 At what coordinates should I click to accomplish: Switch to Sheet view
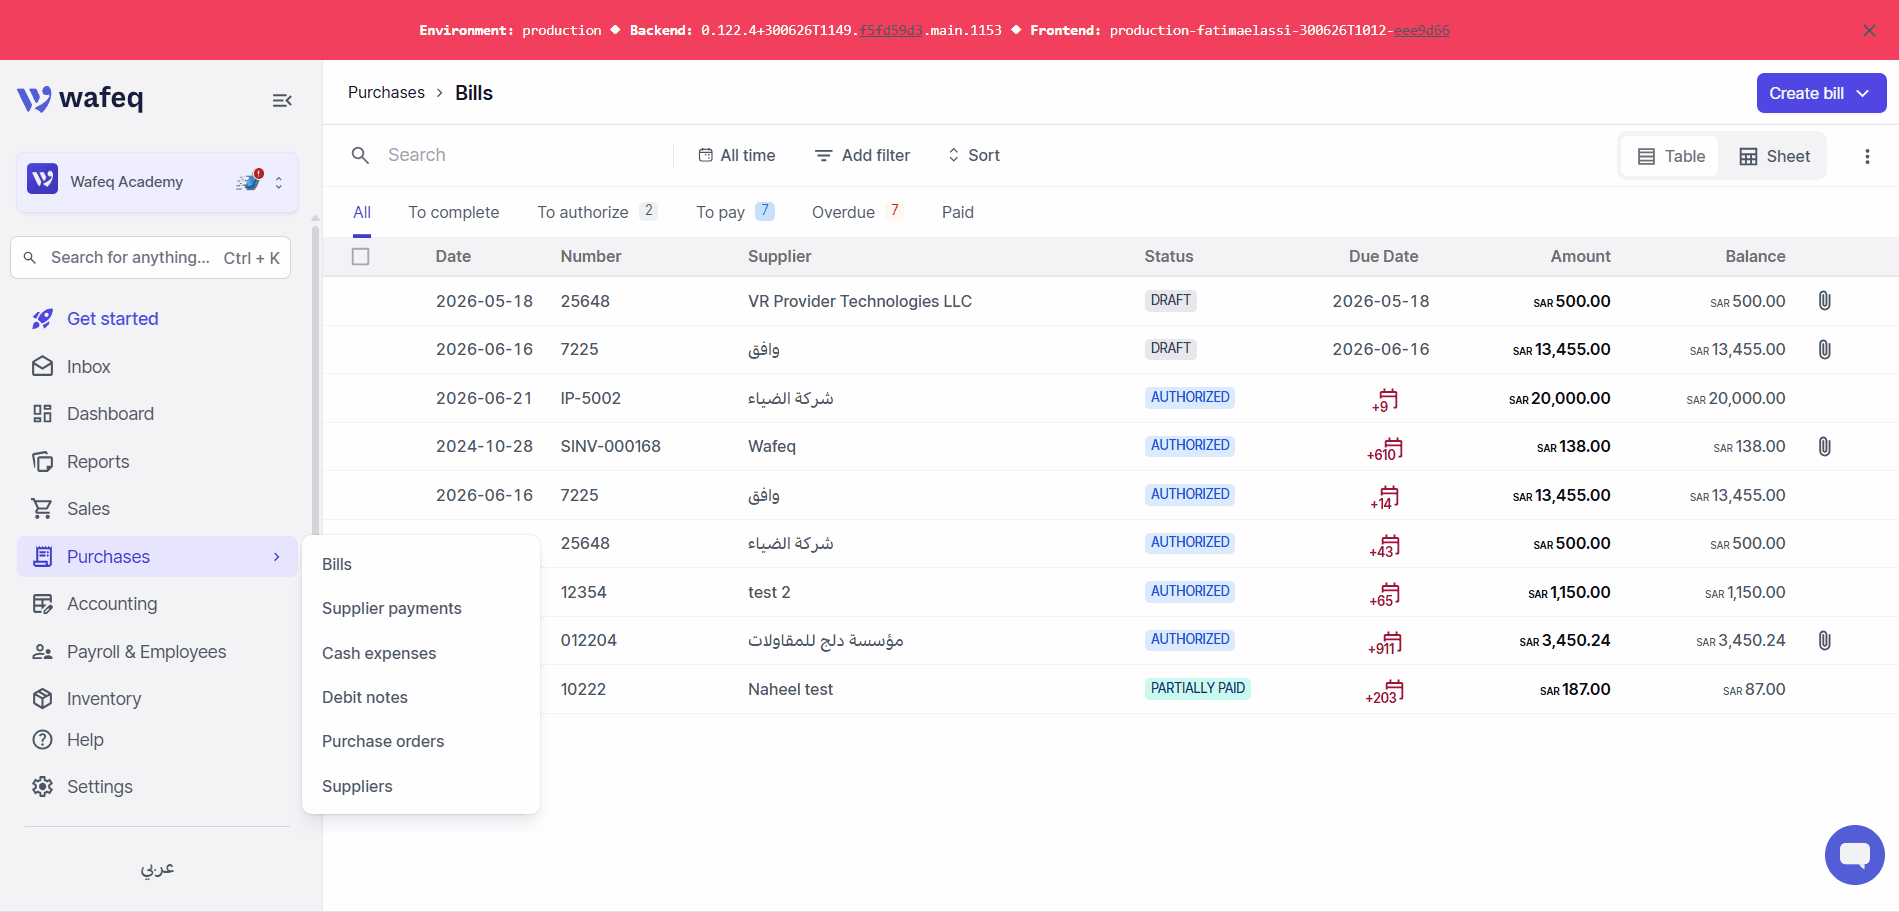coord(1774,156)
